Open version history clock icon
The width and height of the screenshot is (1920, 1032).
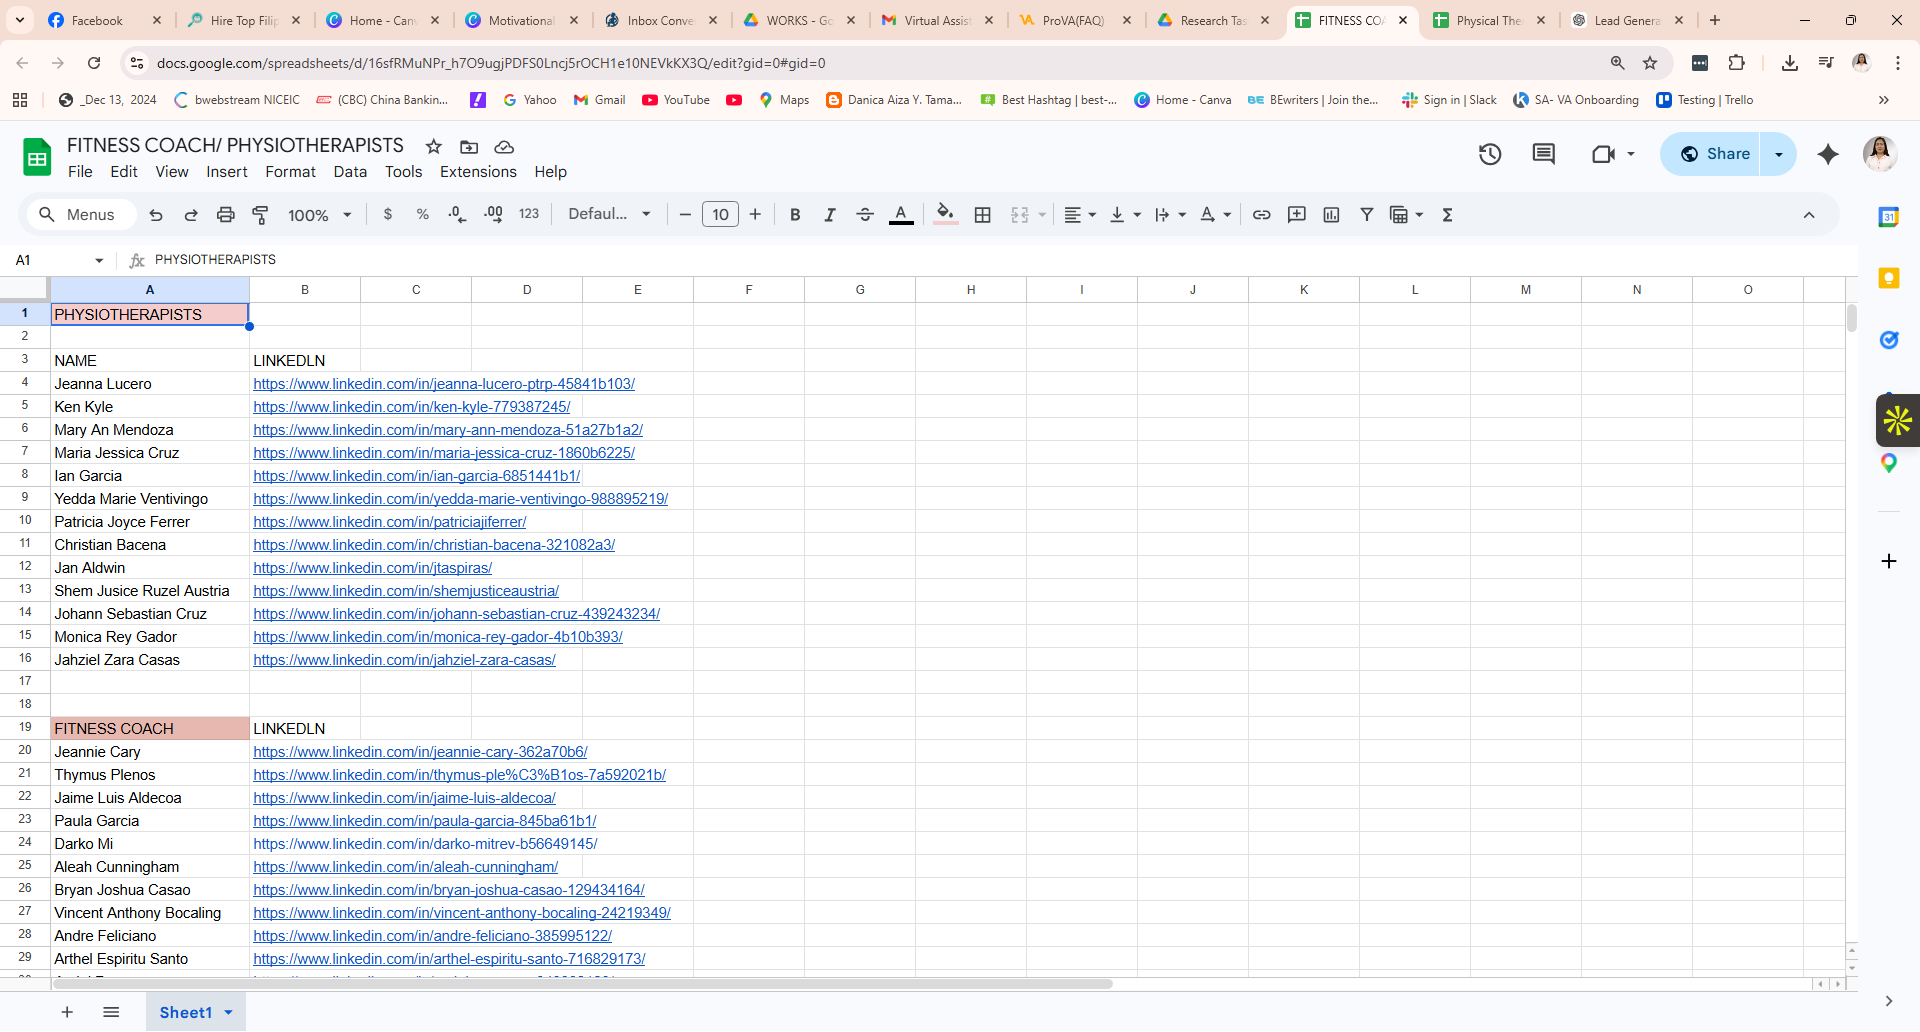pyautogui.click(x=1490, y=154)
